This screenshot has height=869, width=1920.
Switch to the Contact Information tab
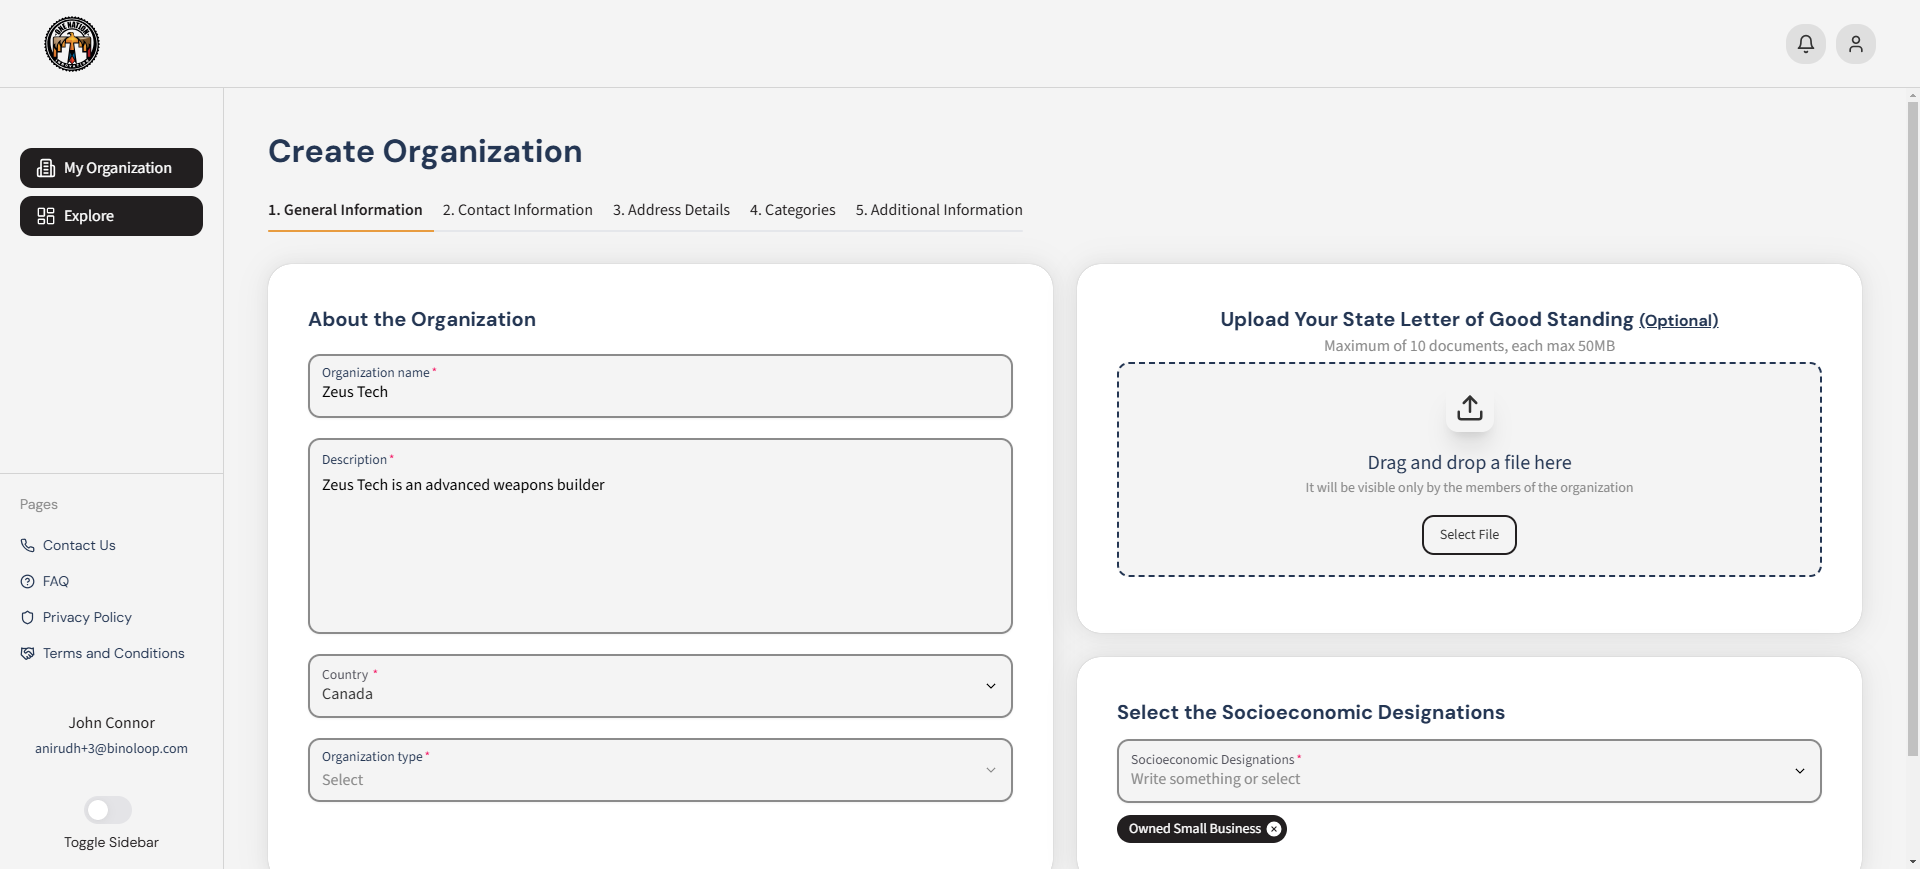pos(517,210)
